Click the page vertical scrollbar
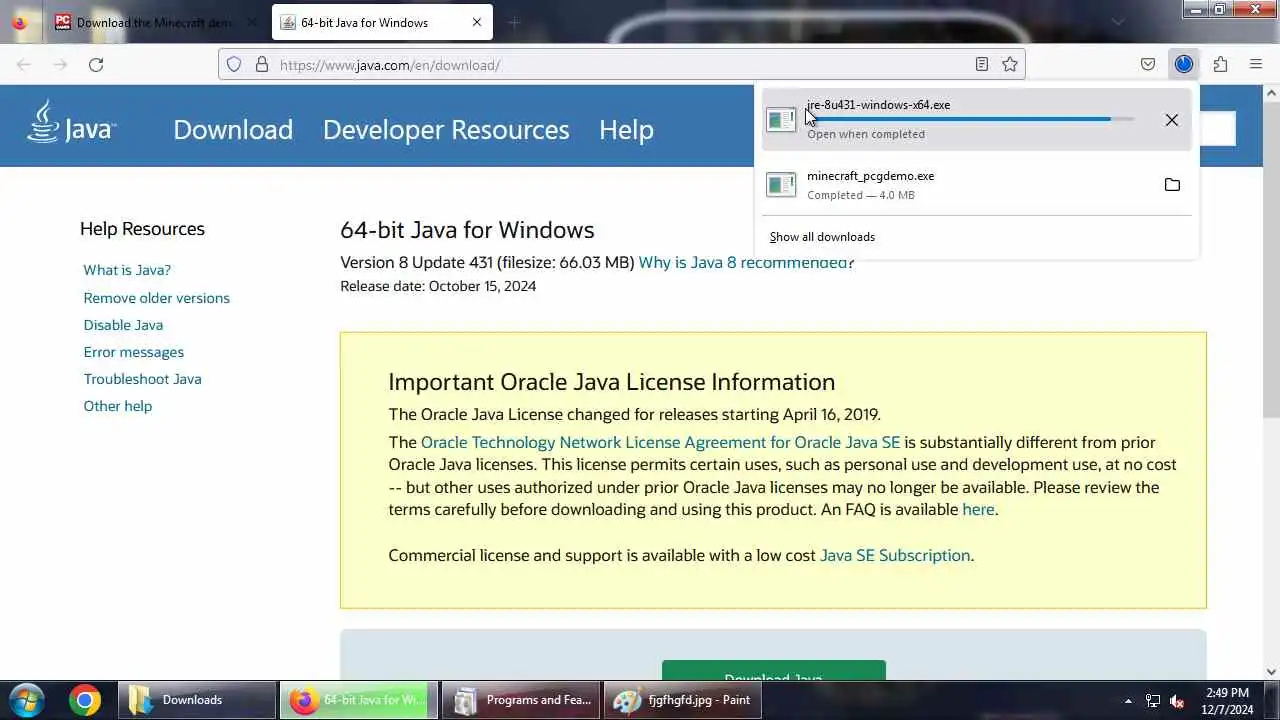Image resolution: width=1280 pixels, height=720 pixels. (x=1271, y=260)
